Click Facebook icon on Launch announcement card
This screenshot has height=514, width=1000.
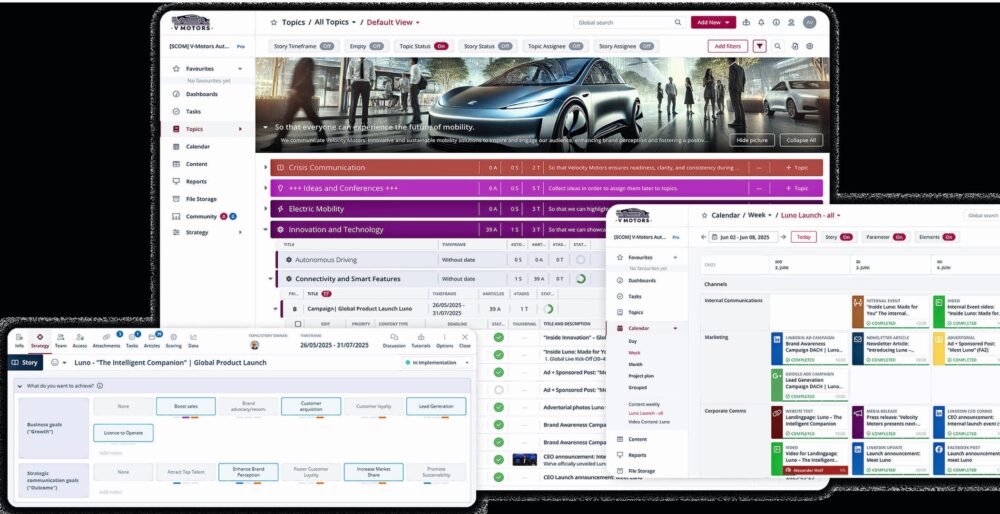[939, 450]
